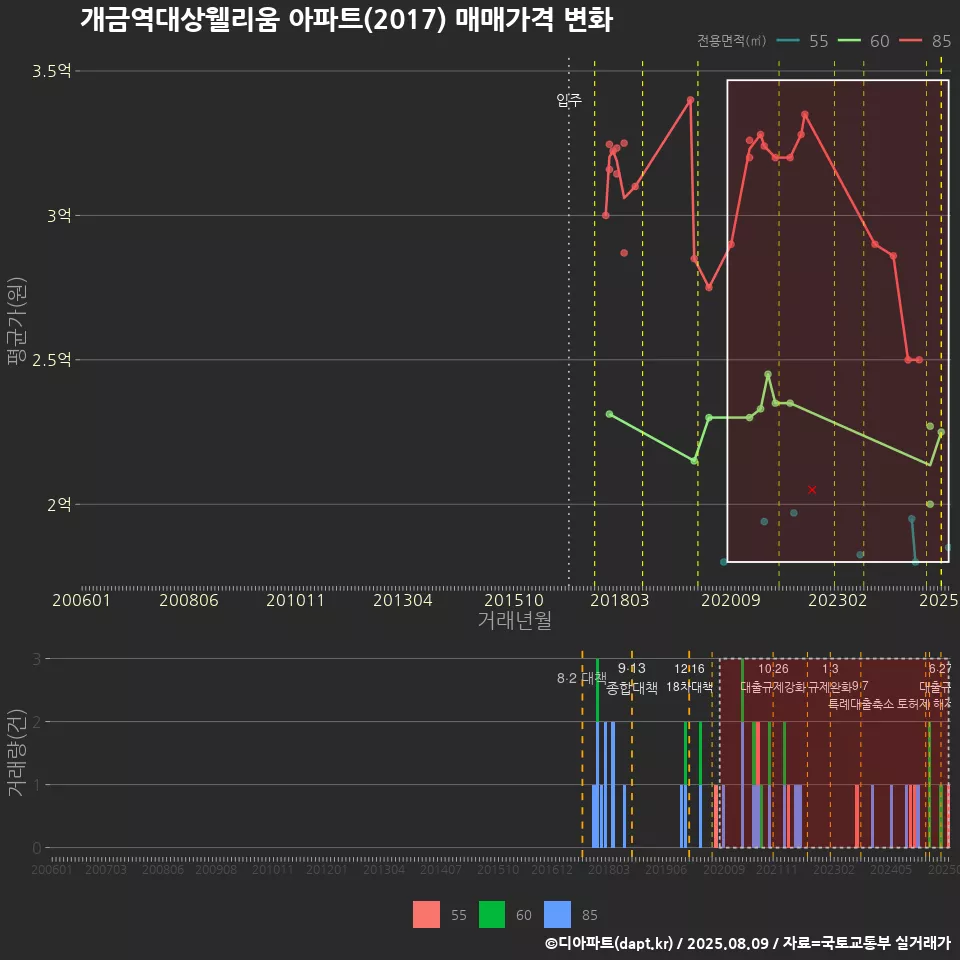
Task: Click the 201011 label on the price chart axis
Action: (295, 600)
